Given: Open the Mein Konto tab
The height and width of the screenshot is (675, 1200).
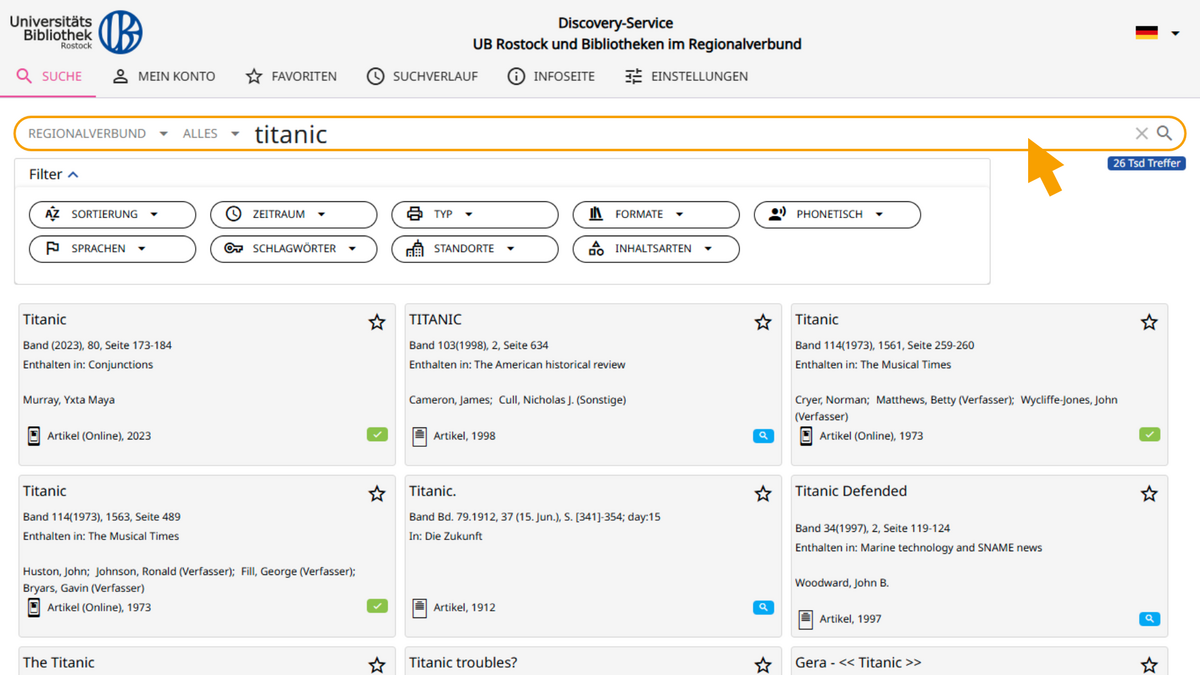Looking at the screenshot, I should click(164, 76).
